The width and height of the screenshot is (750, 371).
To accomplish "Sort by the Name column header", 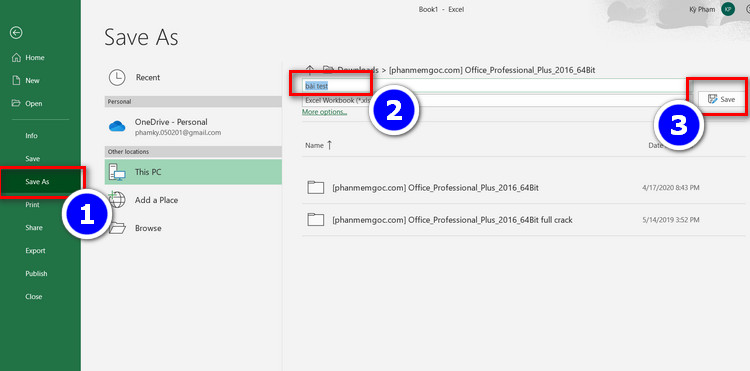I will click(314, 145).
